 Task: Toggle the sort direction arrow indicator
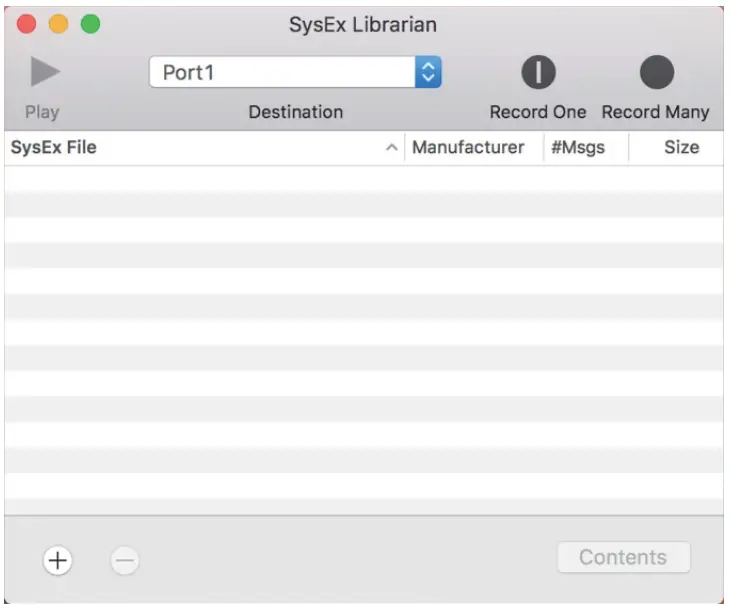(x=392, y=148)
